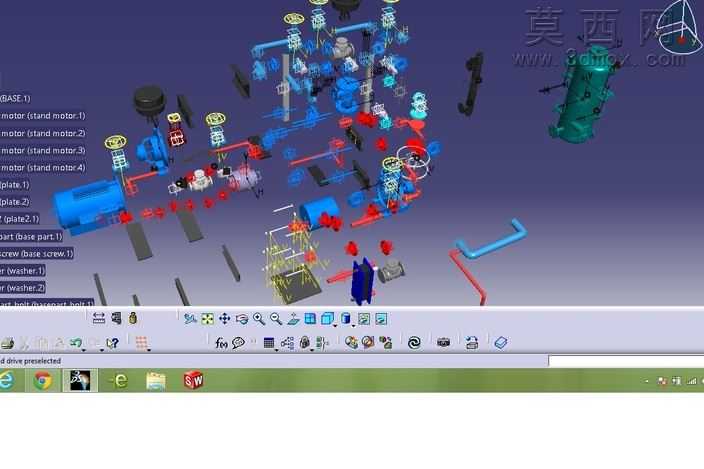This screenshot has height=469, width=704.
Task: Launch SolidWorks from the taskbar
Action: point(194,380)
